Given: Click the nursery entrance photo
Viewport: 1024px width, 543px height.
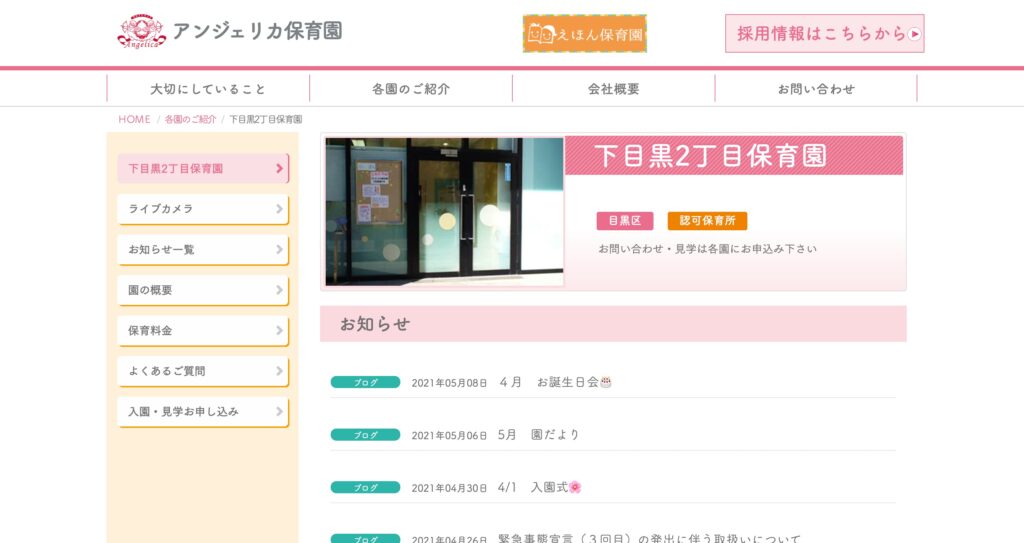Looking at the screenshot, I should point(444,211).
